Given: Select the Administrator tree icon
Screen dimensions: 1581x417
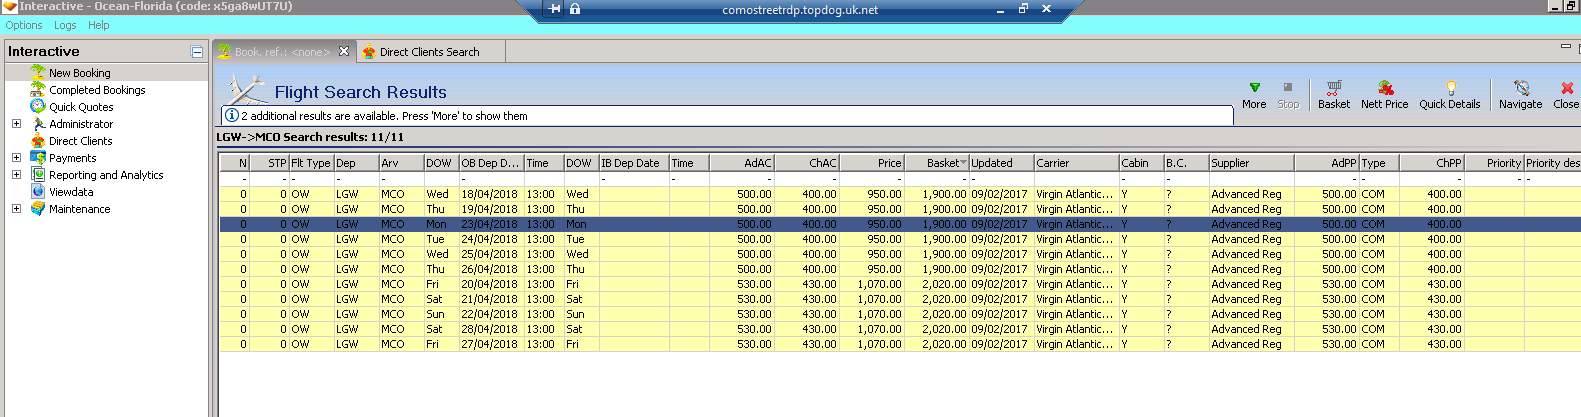Looking at the screenshot, I should [x=38, y=124].
